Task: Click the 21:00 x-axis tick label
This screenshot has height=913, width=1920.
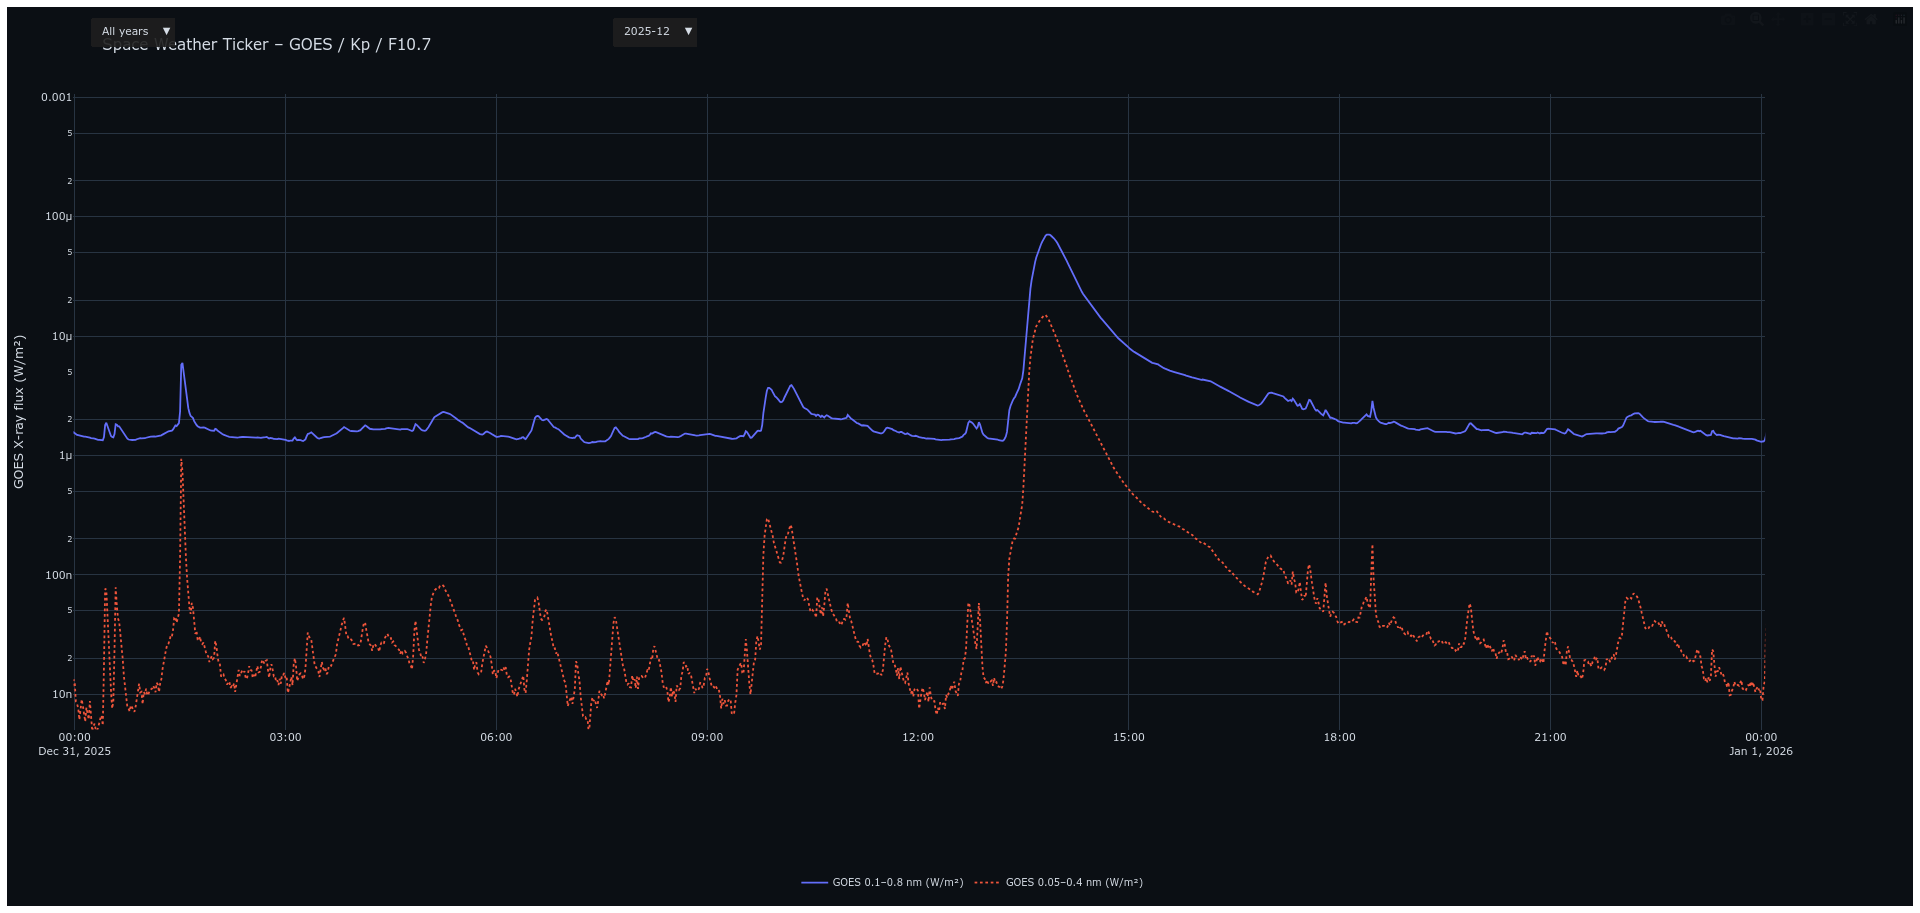Action: tap(1551, 738)
